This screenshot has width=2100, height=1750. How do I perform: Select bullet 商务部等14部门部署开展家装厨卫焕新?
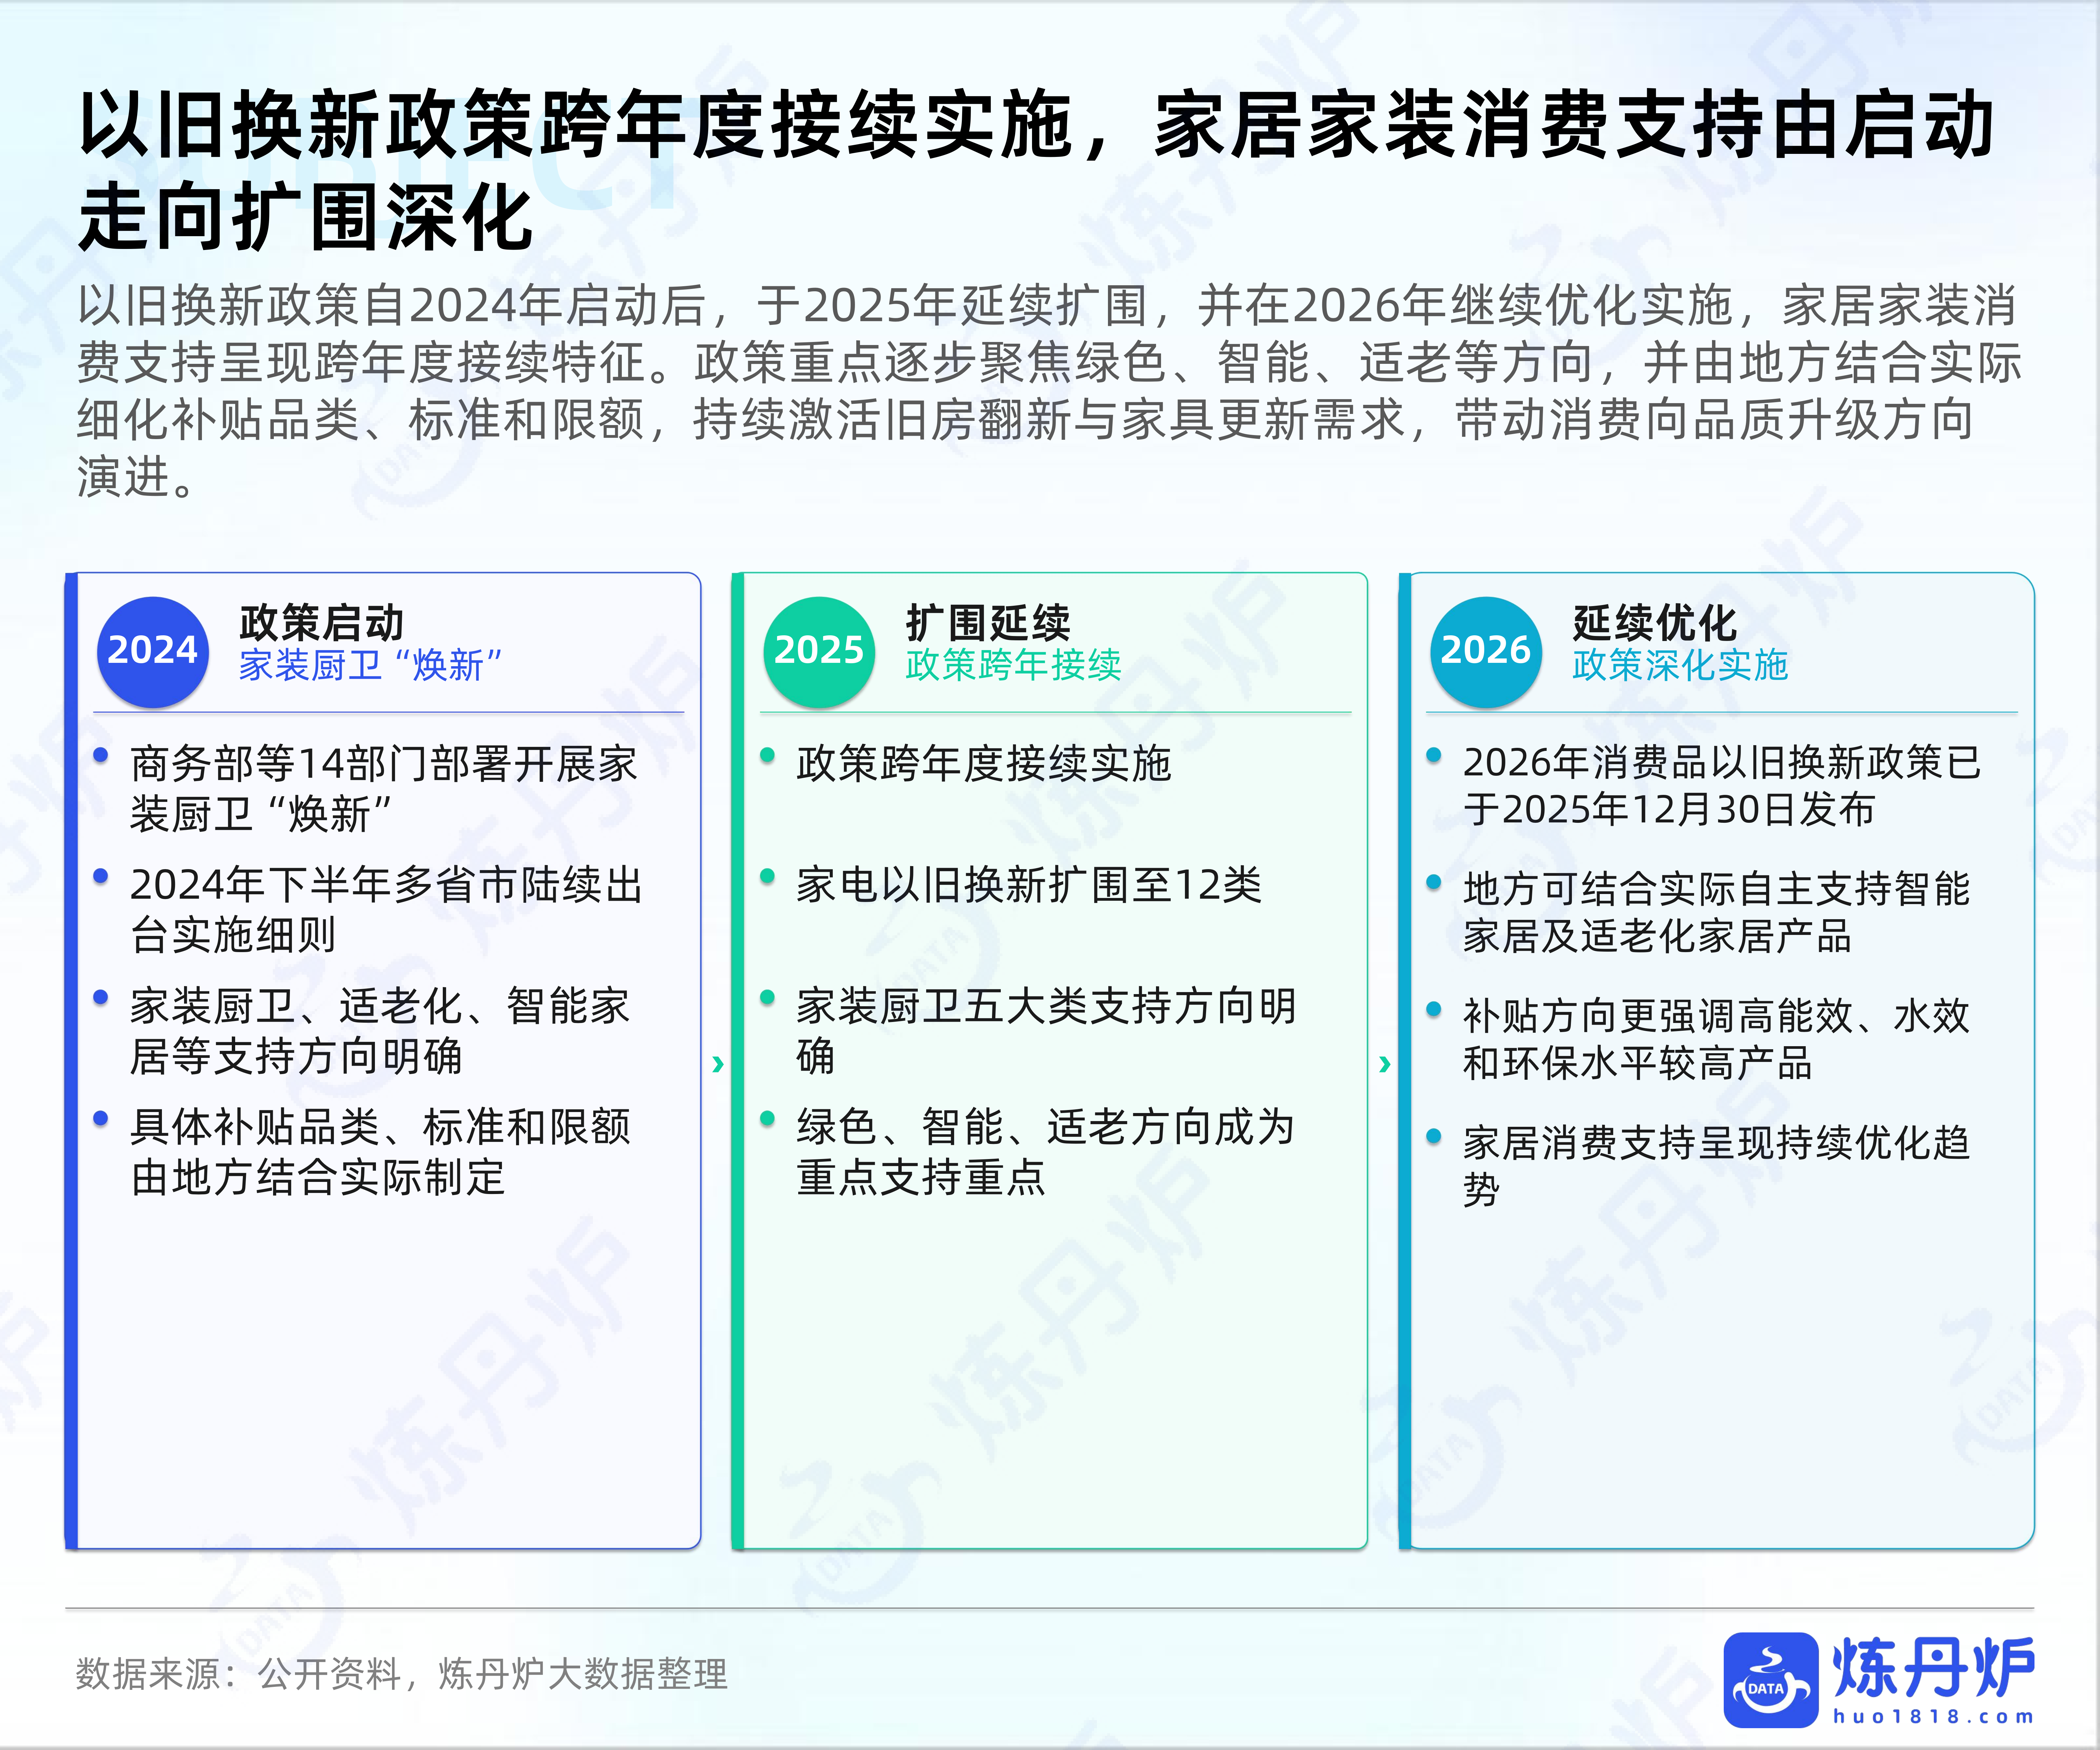point(384,789)
